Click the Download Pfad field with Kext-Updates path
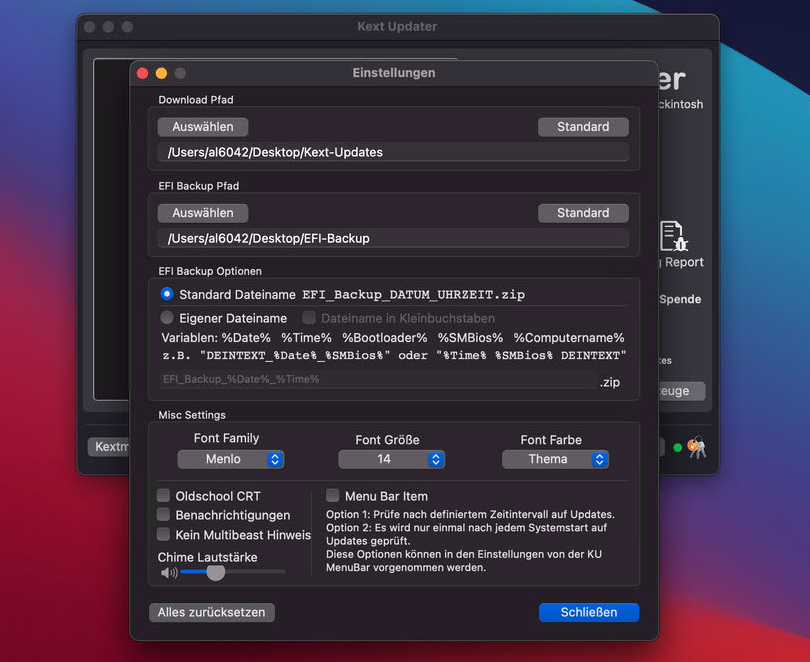810x662 pixels. [393, 152]
